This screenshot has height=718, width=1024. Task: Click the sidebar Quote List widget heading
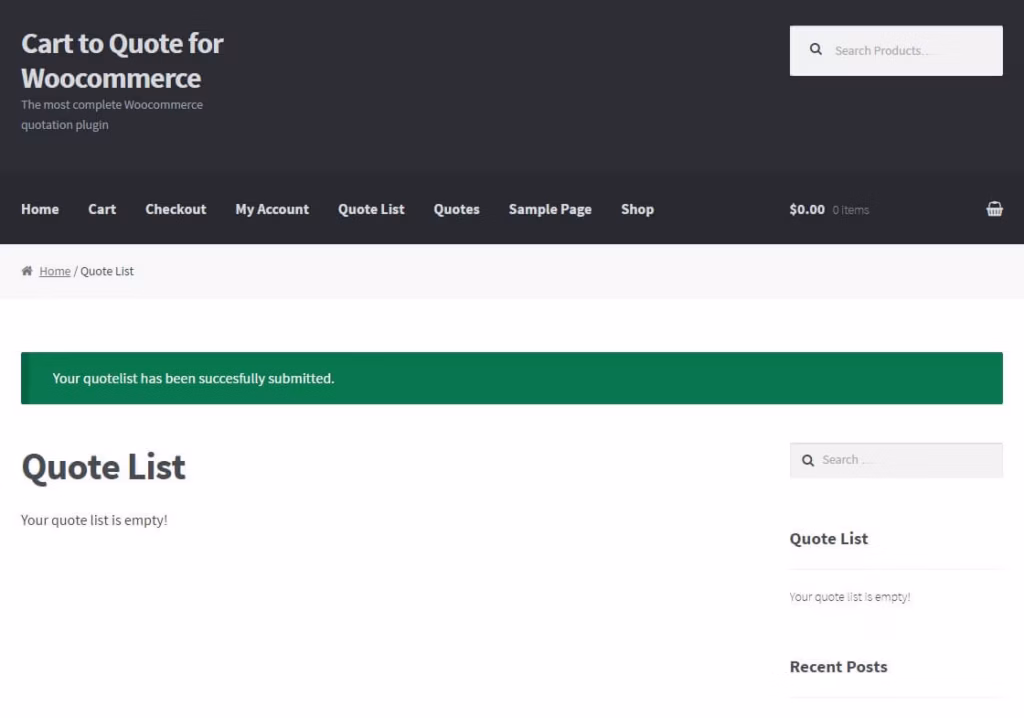point(829,538)
